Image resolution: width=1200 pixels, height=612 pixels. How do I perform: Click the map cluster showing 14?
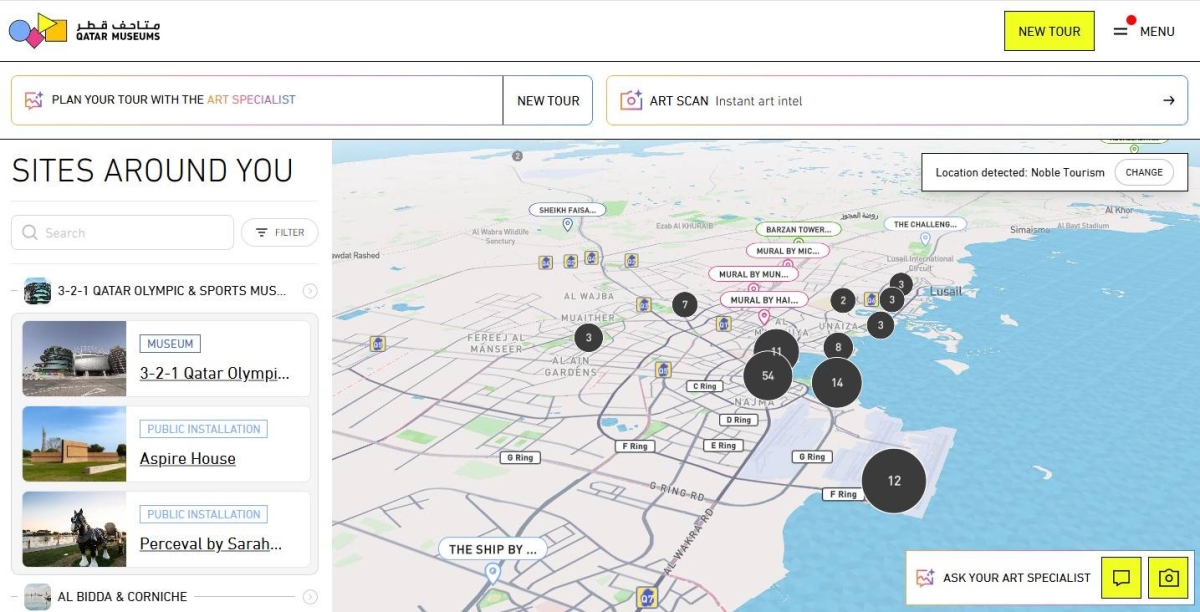[837, 382]
